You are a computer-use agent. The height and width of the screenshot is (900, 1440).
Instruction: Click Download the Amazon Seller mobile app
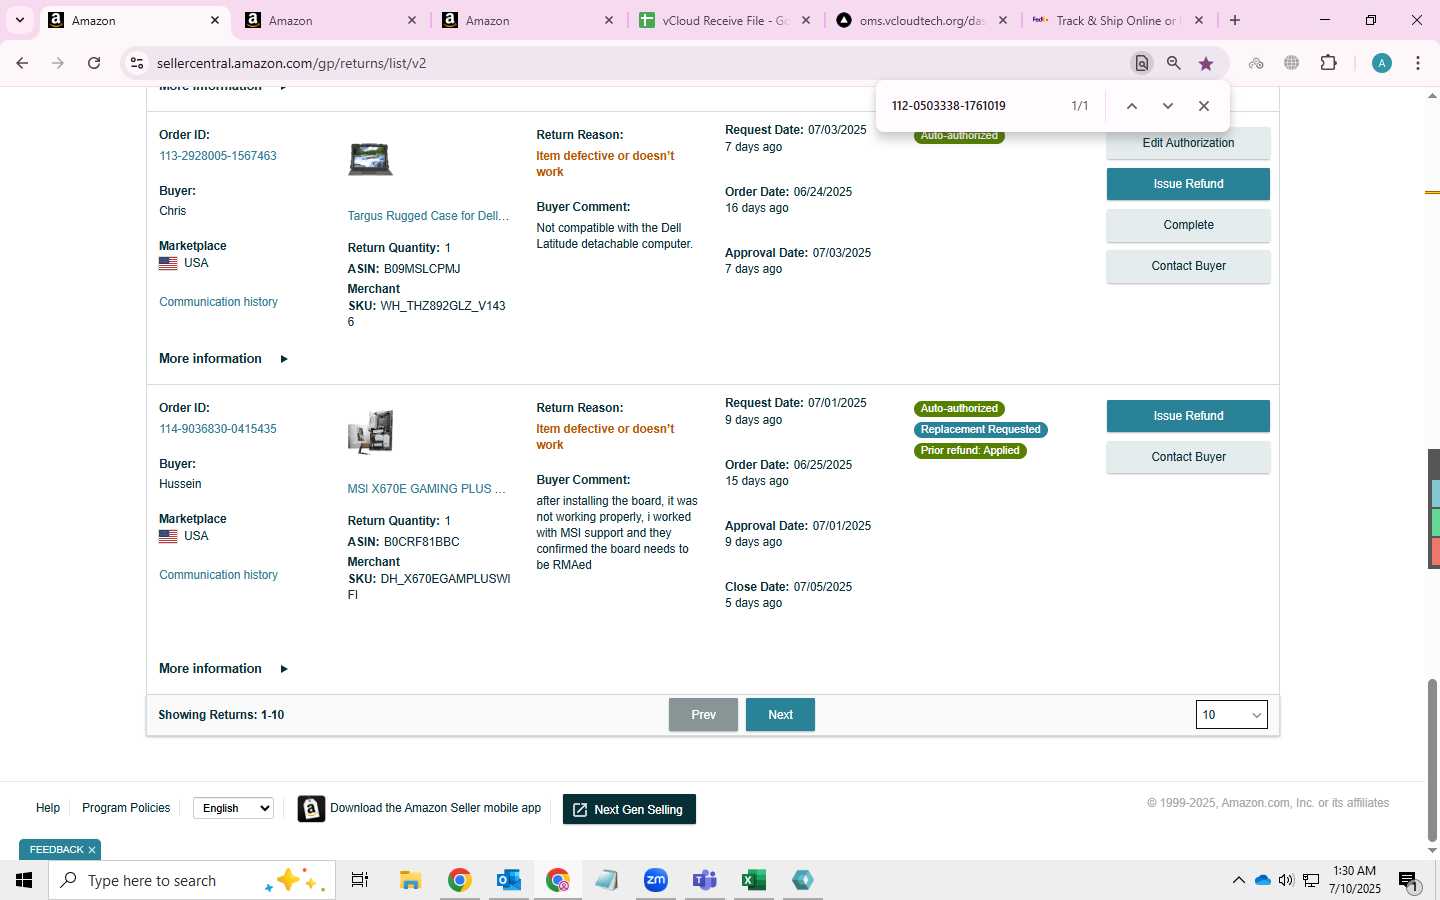point(420,808)
